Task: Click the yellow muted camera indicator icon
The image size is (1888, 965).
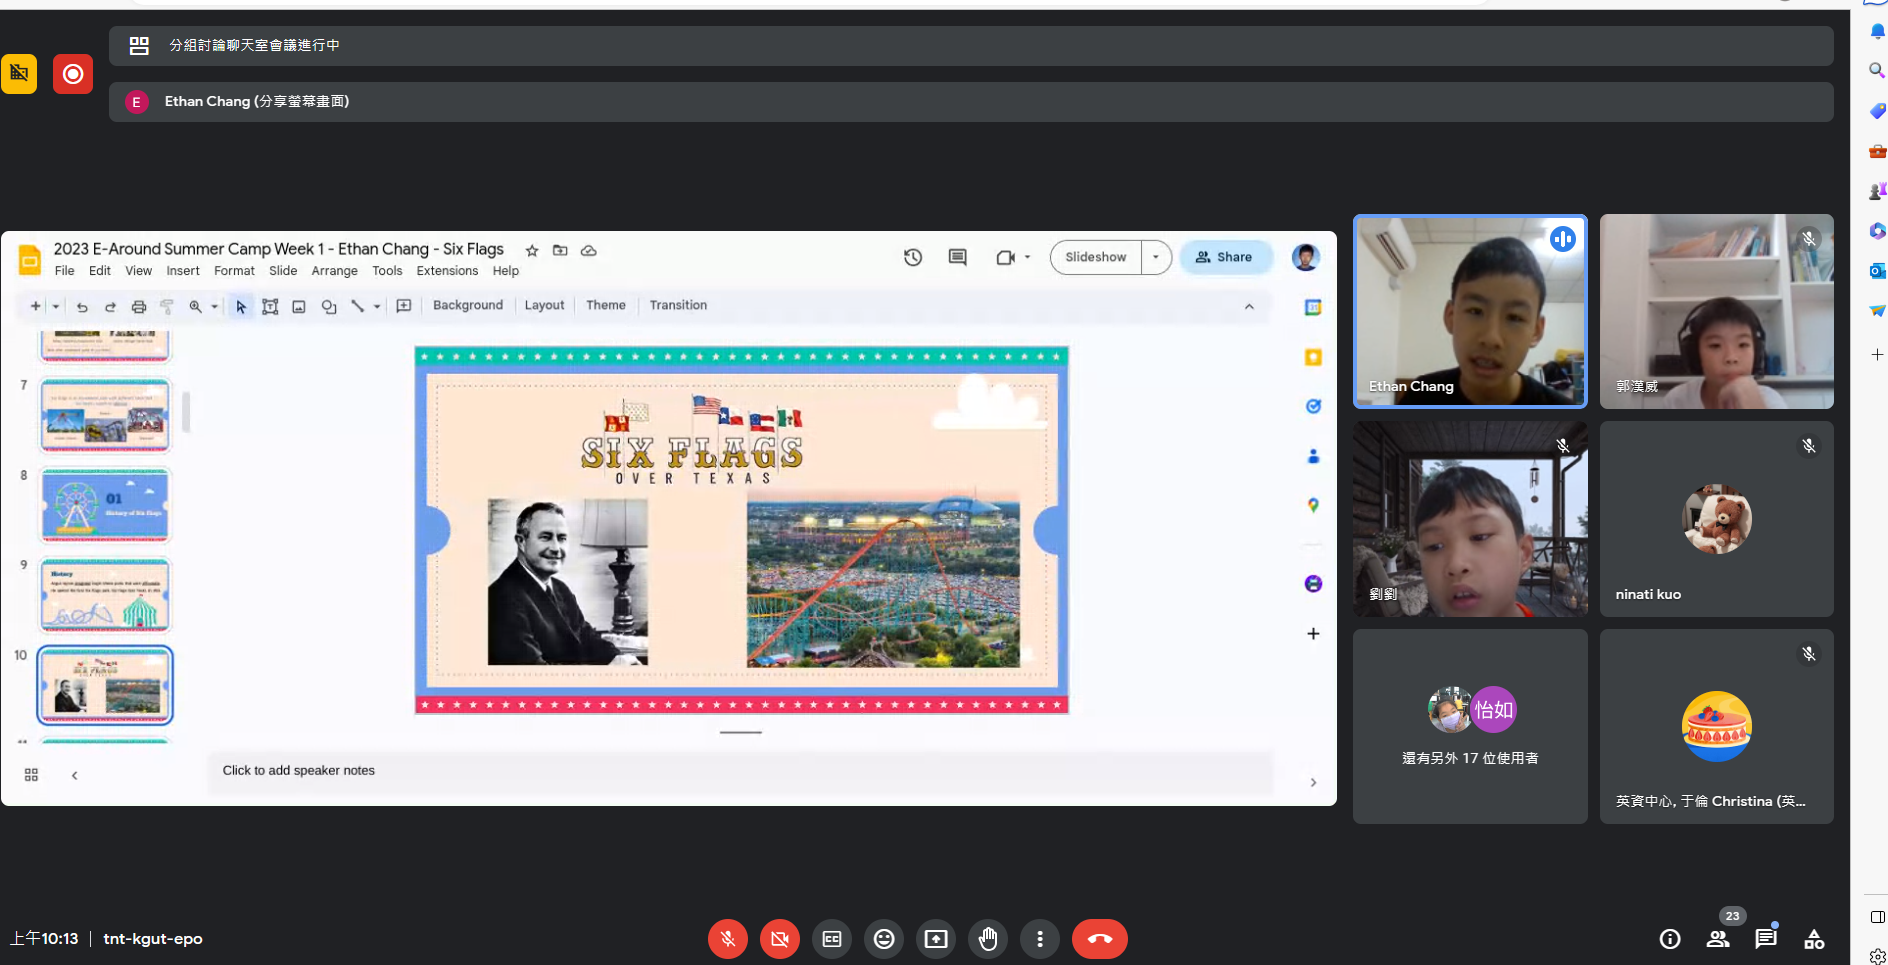Action: click(19, 74)
